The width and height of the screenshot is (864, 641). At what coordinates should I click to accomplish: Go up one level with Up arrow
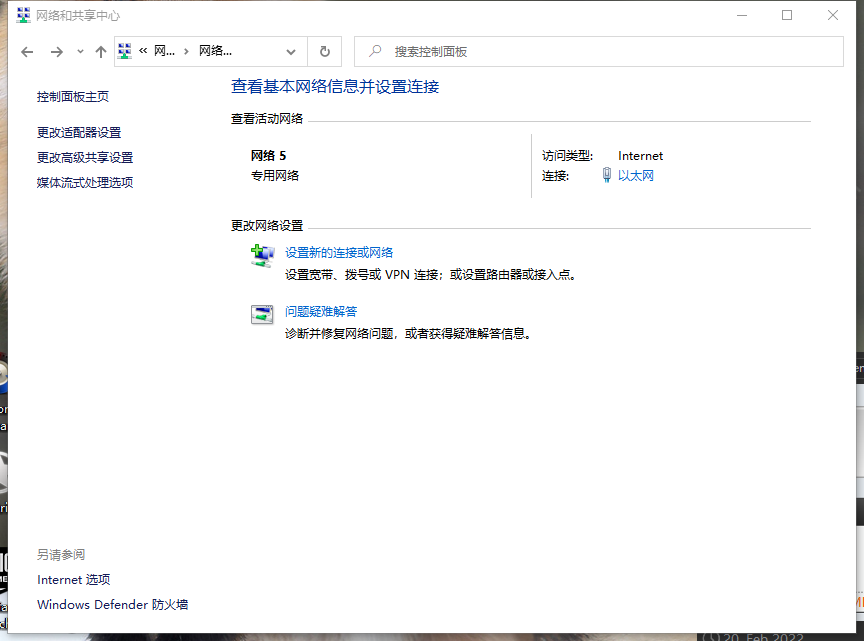coord(100,52)
